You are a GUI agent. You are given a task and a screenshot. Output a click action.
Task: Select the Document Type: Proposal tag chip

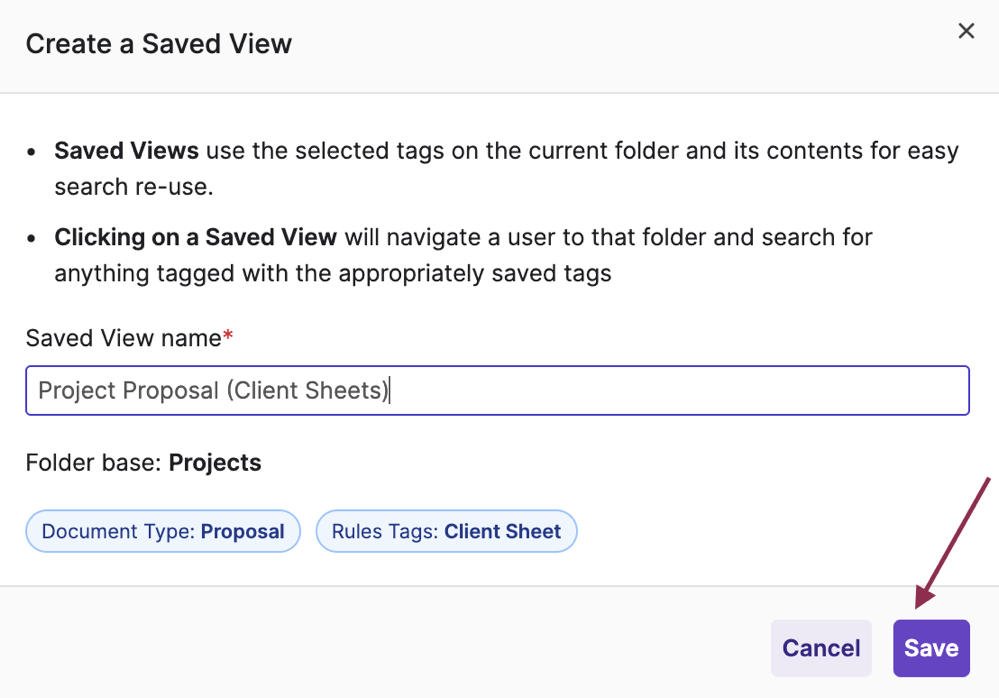(x=162, y=531)
